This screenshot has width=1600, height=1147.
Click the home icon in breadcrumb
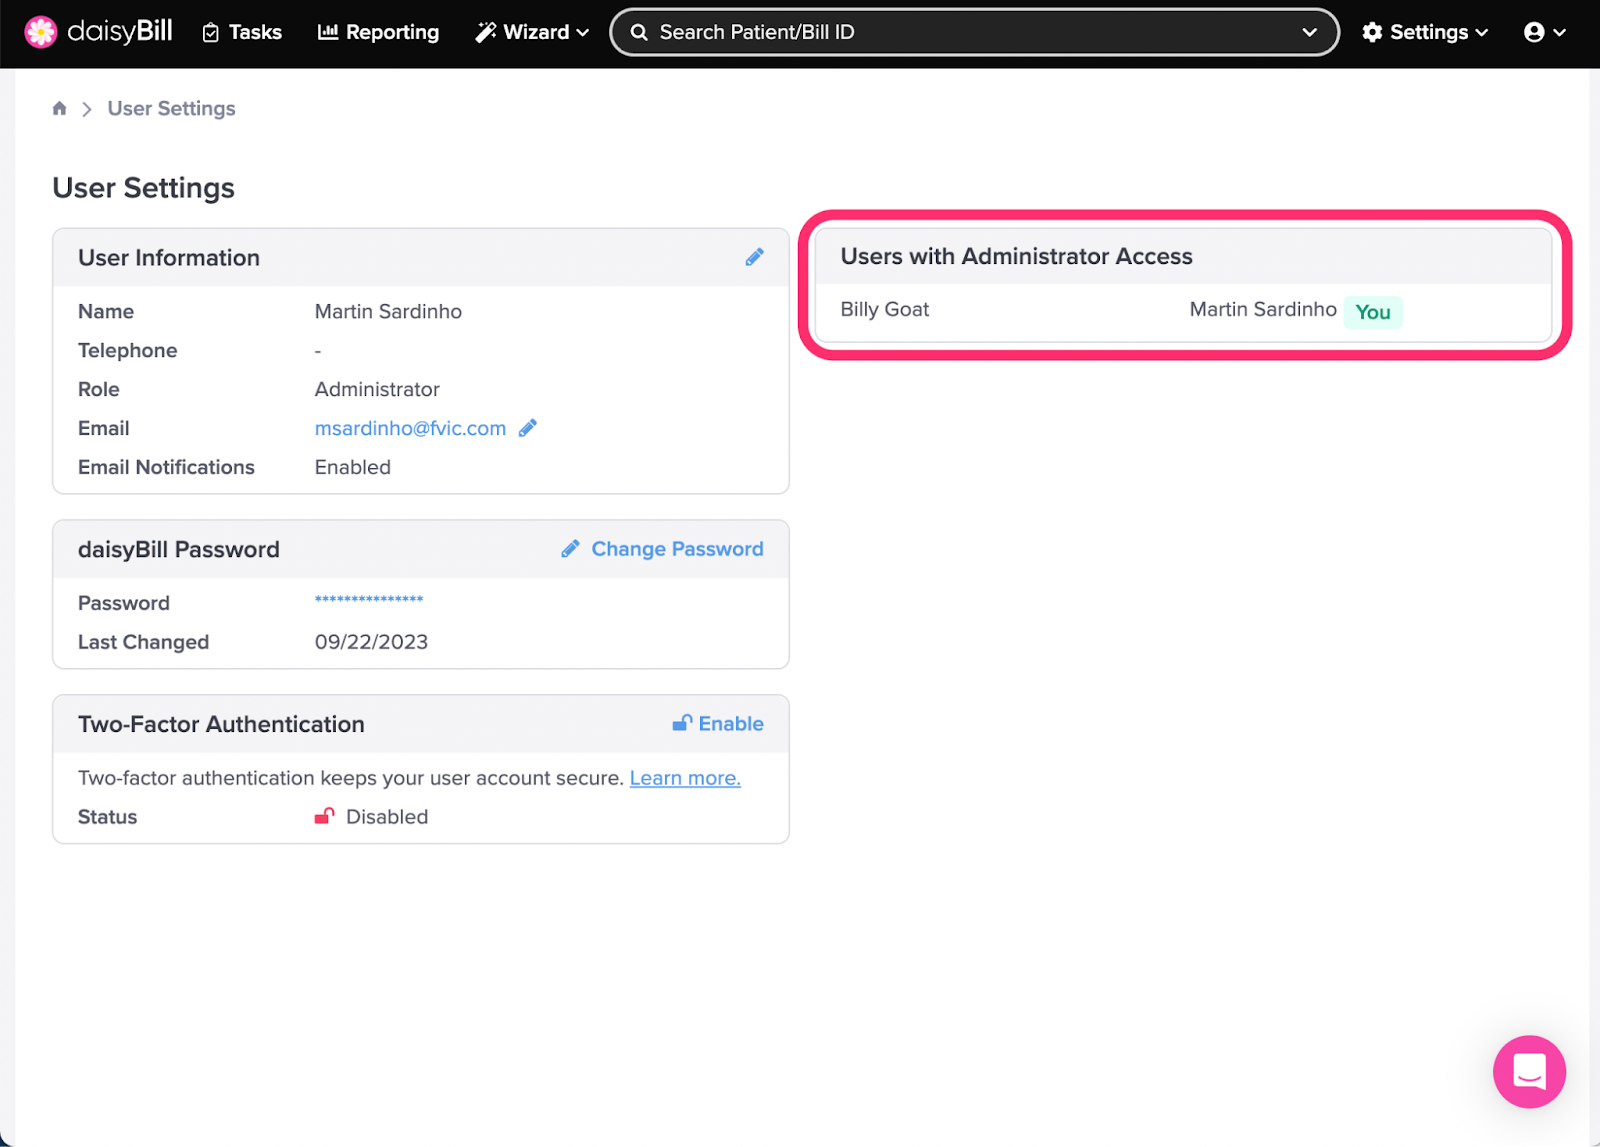pyautogui.click(x=60, y=109)
